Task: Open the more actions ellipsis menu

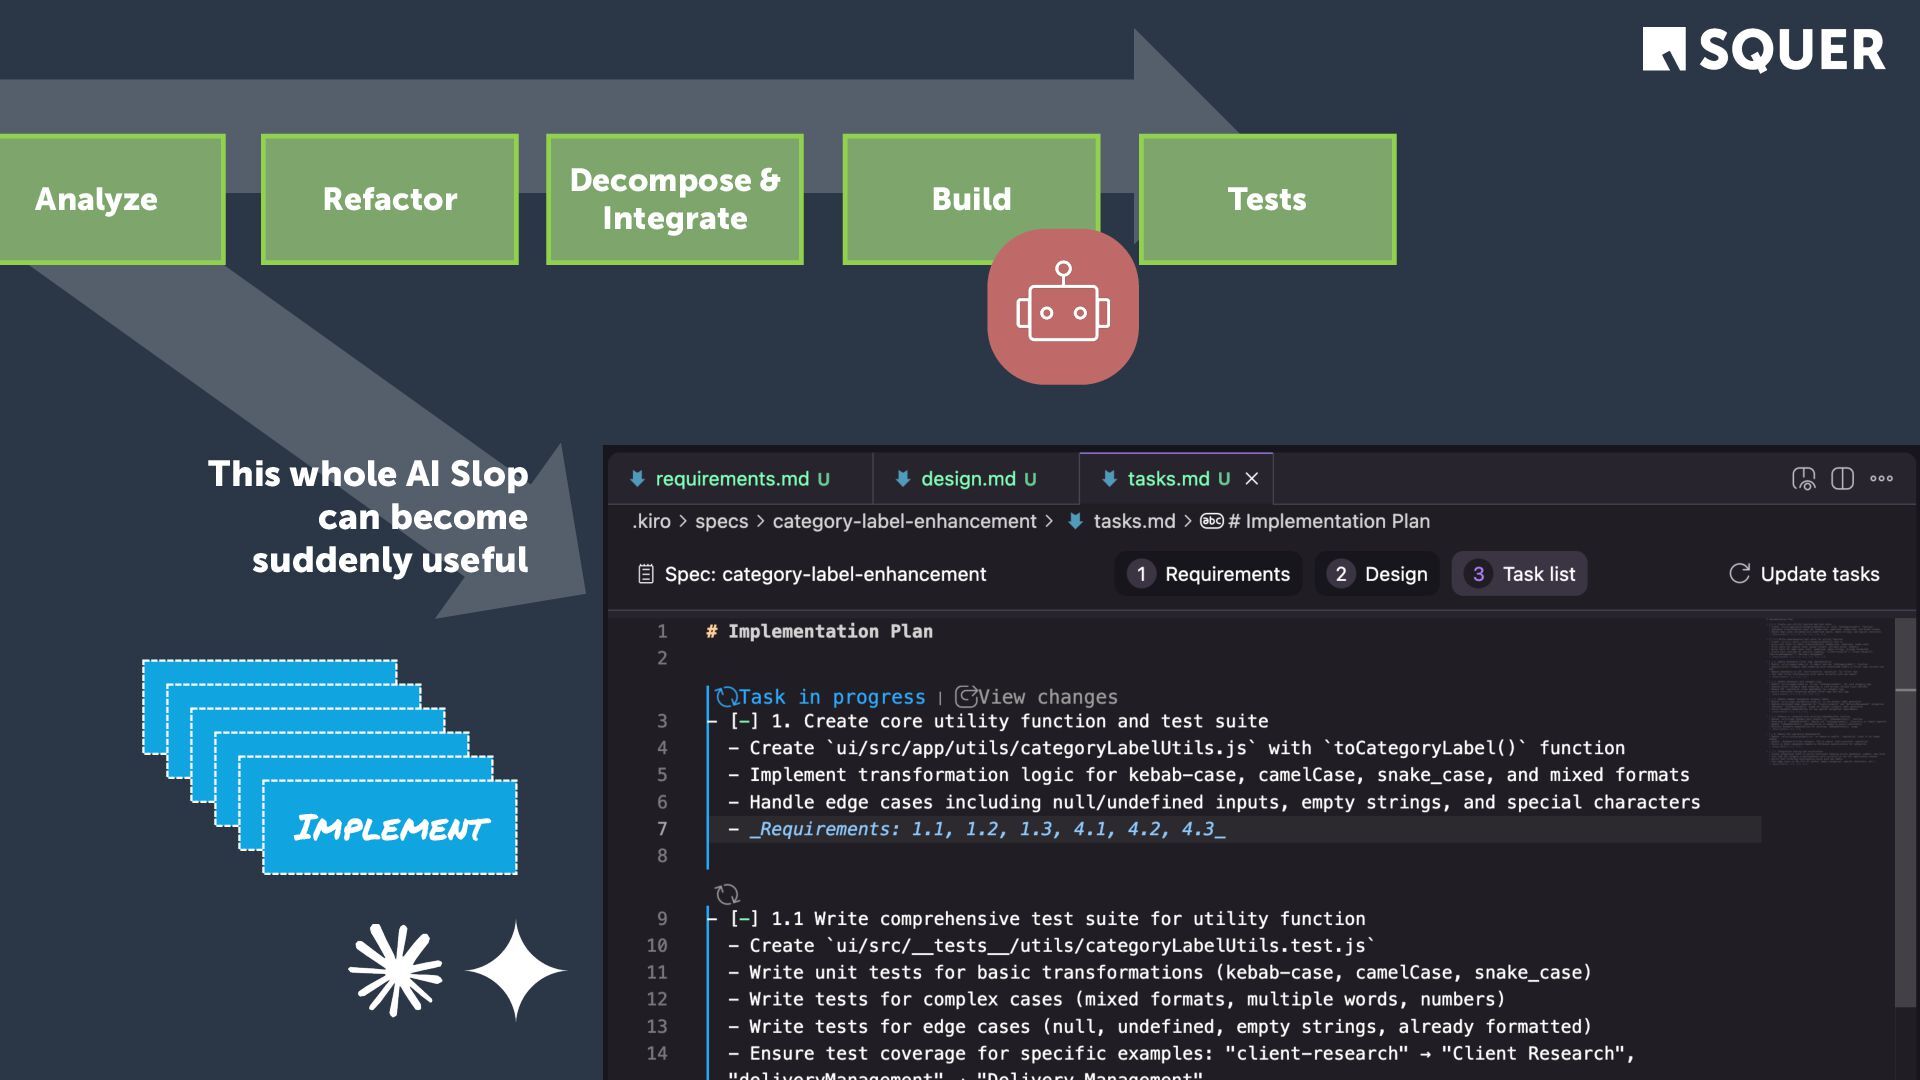Action: (1881, 479)
